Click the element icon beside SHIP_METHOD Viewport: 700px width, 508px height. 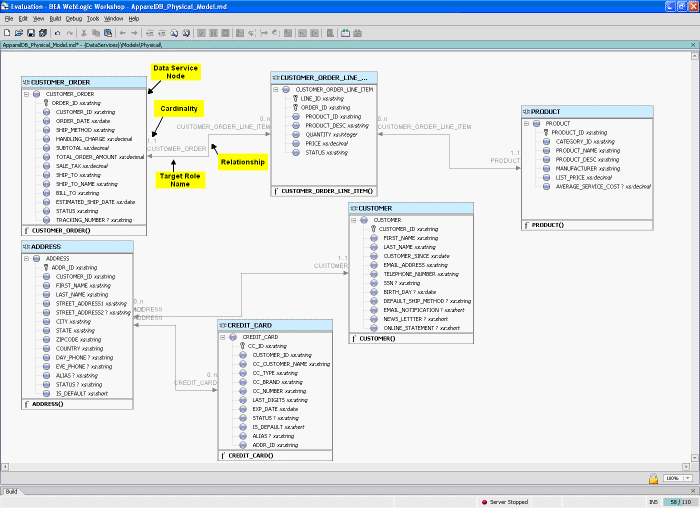point(46,130)
